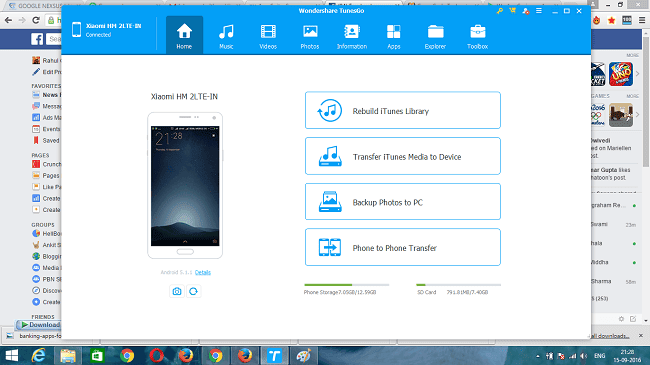This screenshot has width=650, height=365.
Task: Click the Facebook logo in browser
Action: (x=37, y=39)
